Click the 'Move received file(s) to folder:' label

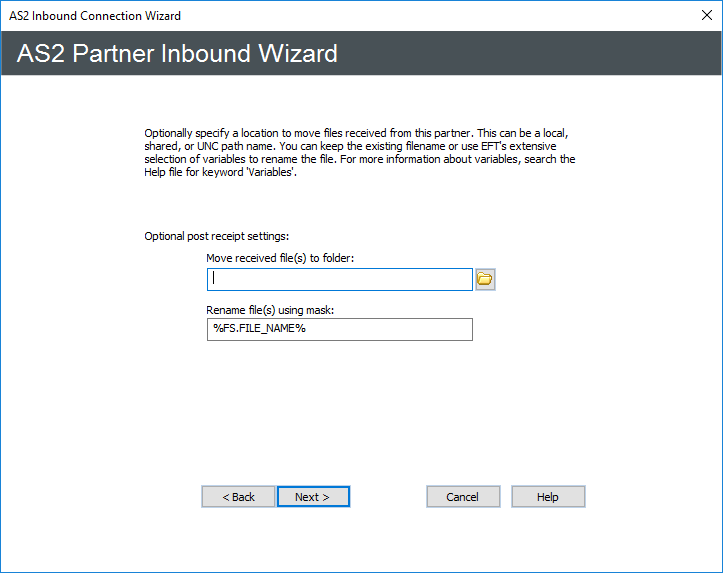(x=280, y=258)
